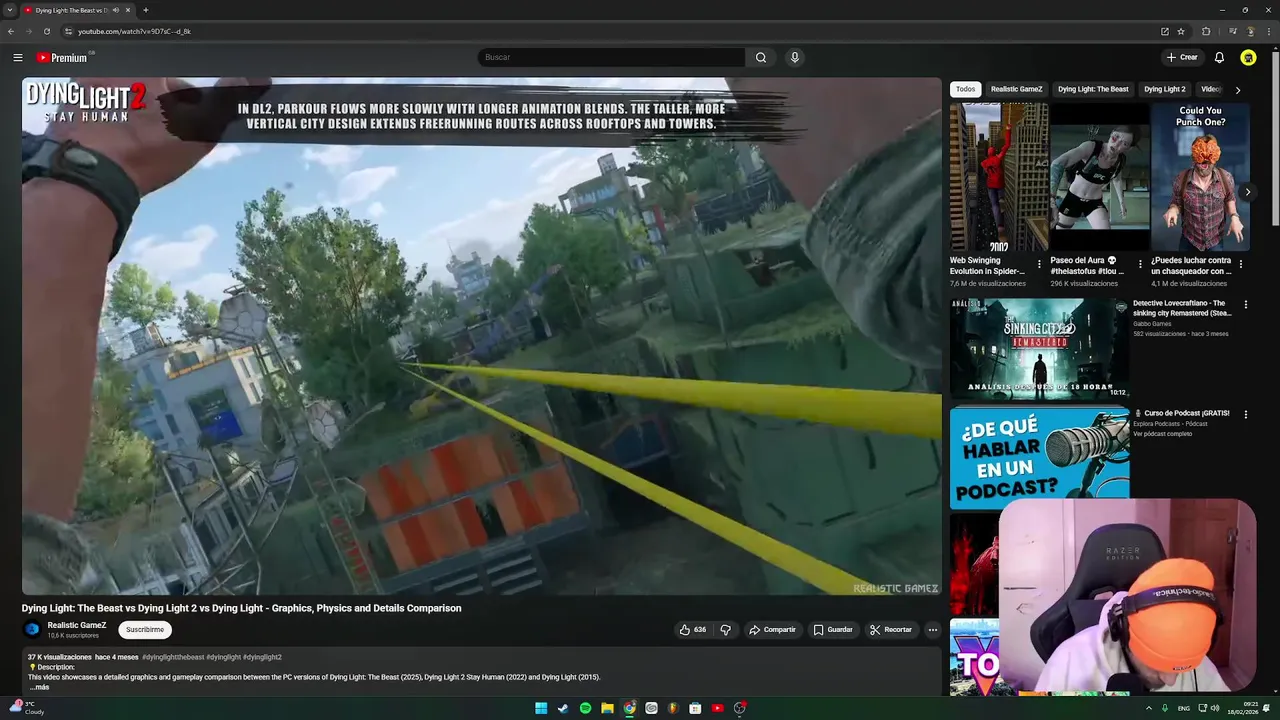Click Ver podcast completo link
The width and height of the screenshot is (1280, 720).
[1163, 434]
